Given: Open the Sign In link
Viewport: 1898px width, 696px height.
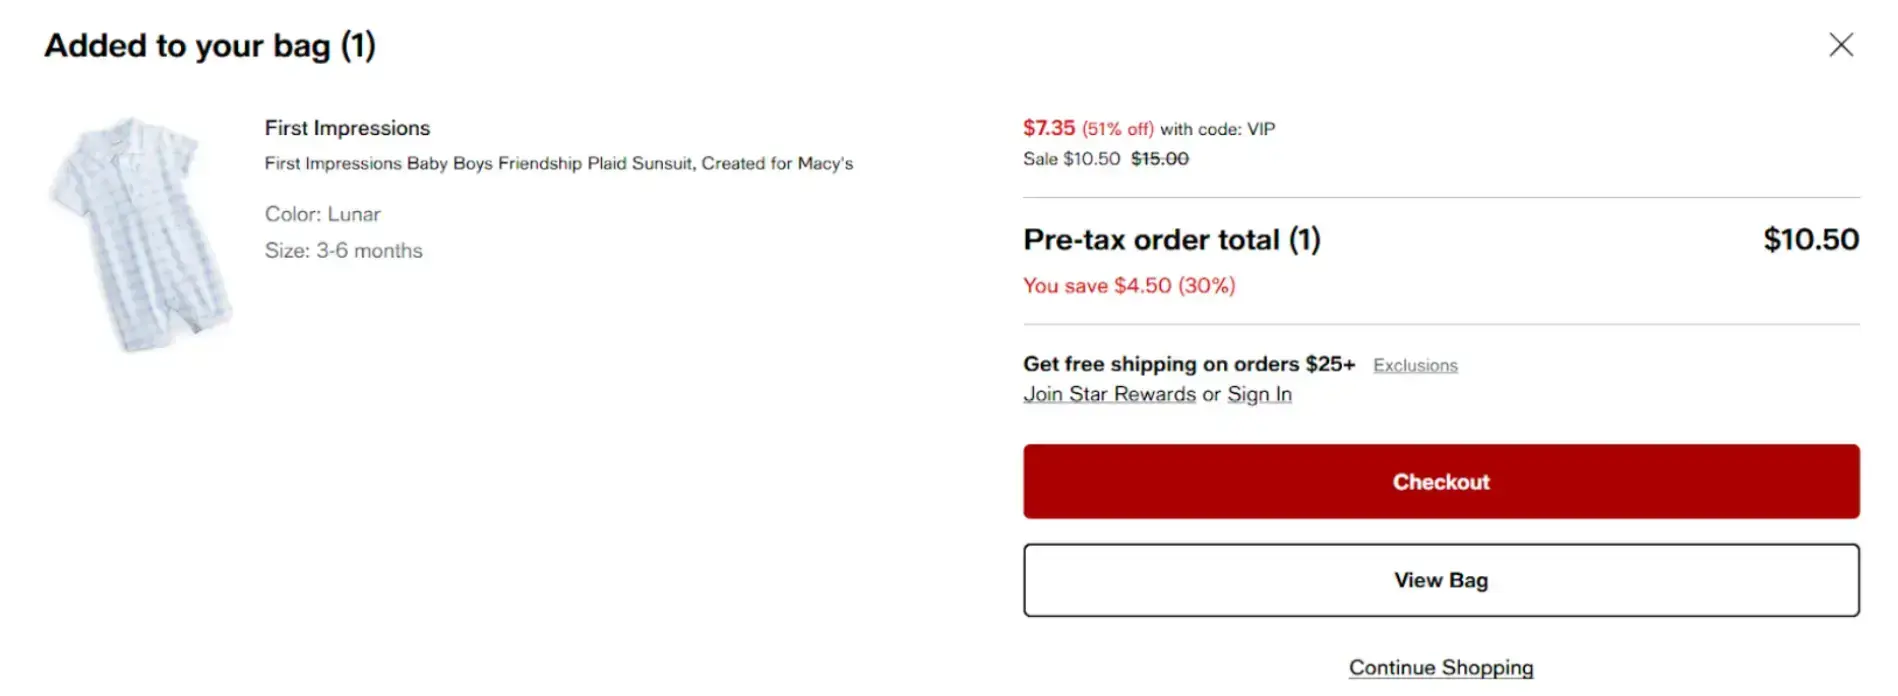Looking at the screenshot, I should click(x=1259, y=394).
